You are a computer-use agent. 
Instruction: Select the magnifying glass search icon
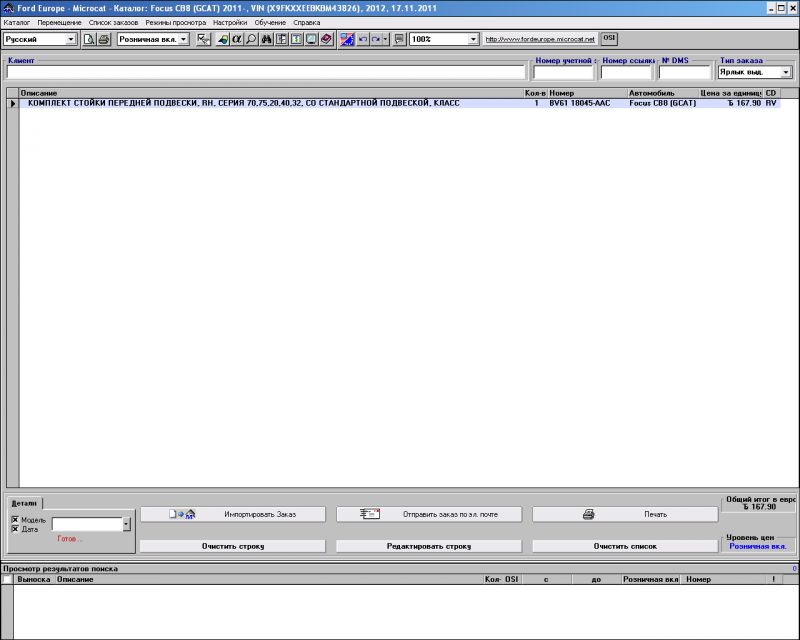pos(252,39)
